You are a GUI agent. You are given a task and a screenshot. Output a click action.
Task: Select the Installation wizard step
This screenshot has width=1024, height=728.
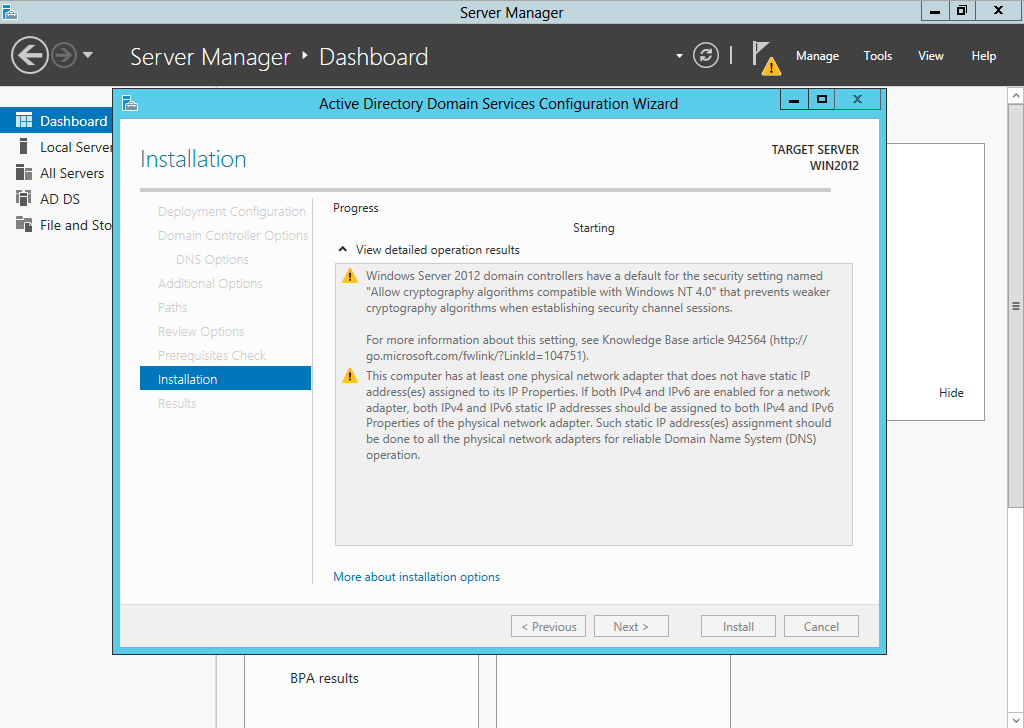225,379
